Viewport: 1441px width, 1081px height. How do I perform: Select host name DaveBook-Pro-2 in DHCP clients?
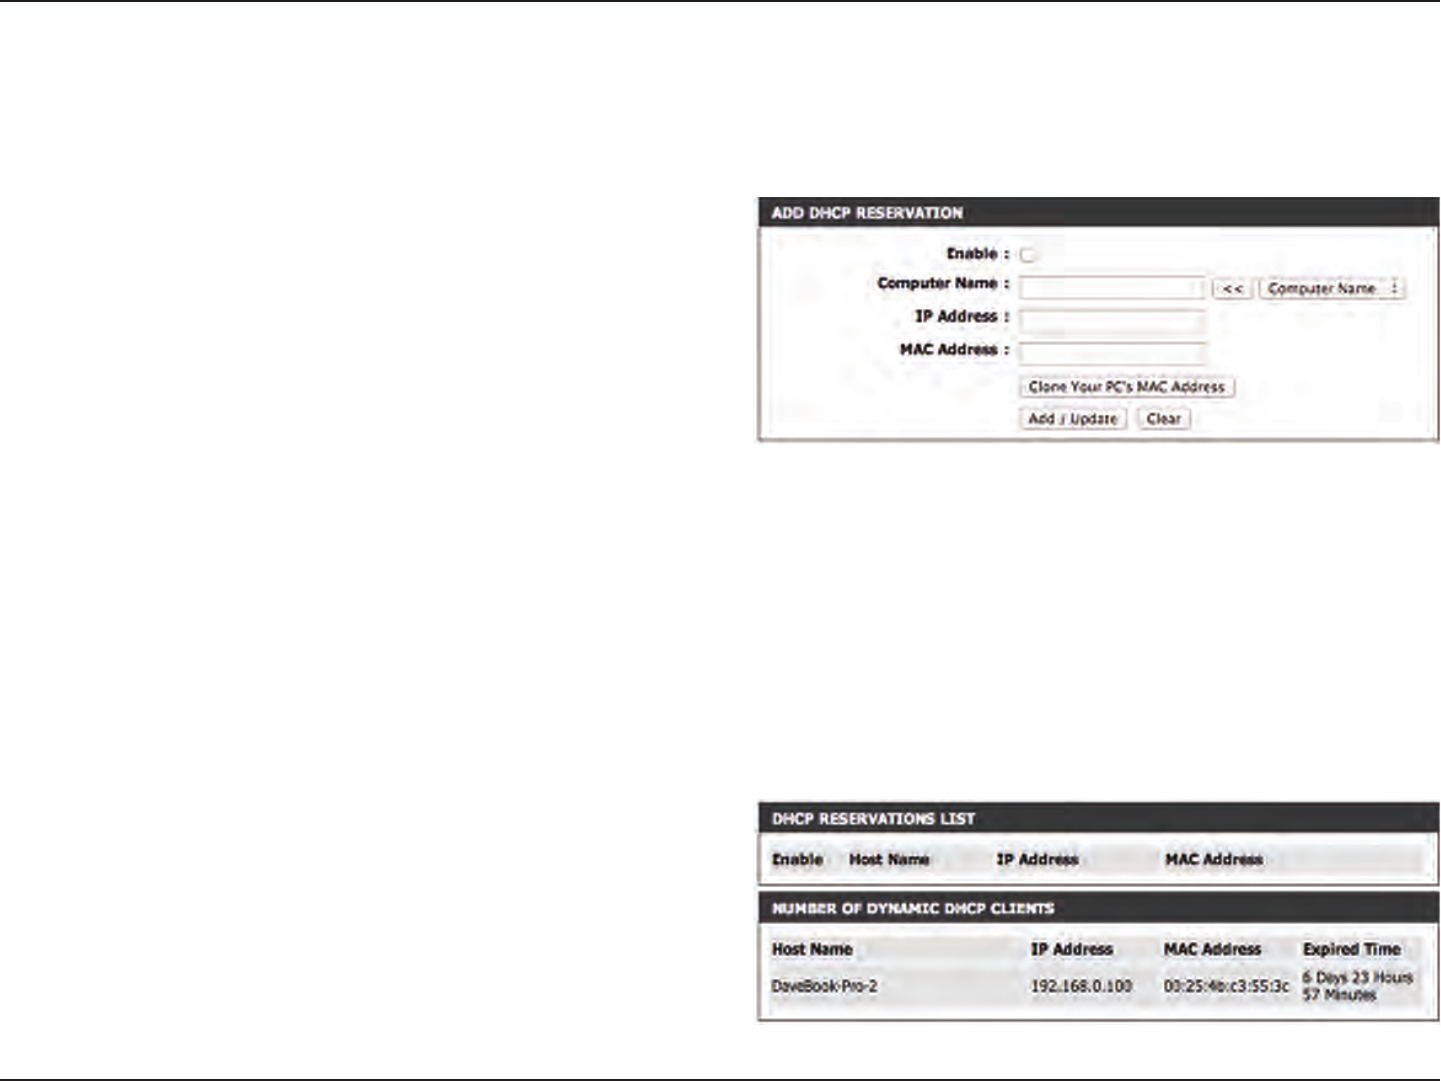point(825,986)
